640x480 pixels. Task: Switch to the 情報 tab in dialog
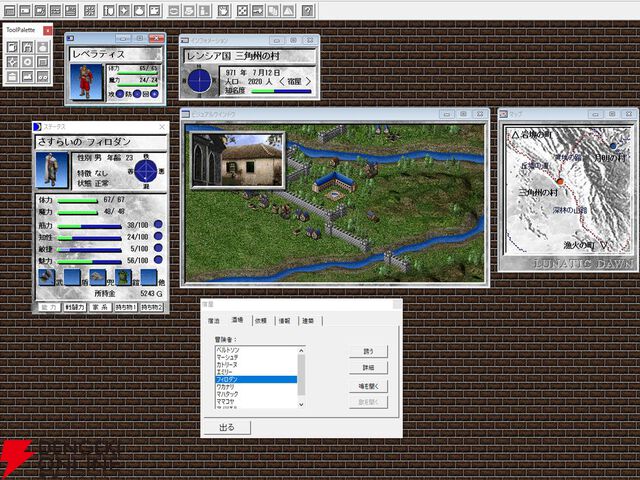[x=284, y=321]
